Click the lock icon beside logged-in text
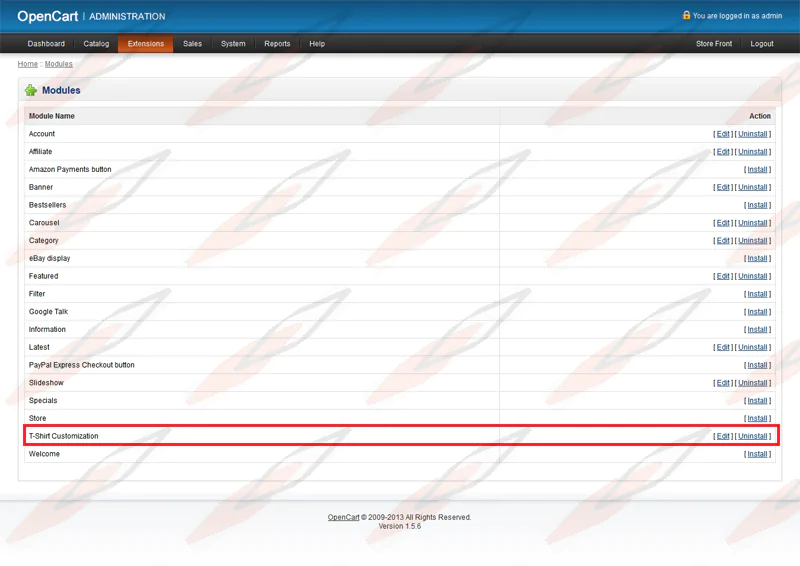Viewport: 800px width, 566px height. point(686,15)
